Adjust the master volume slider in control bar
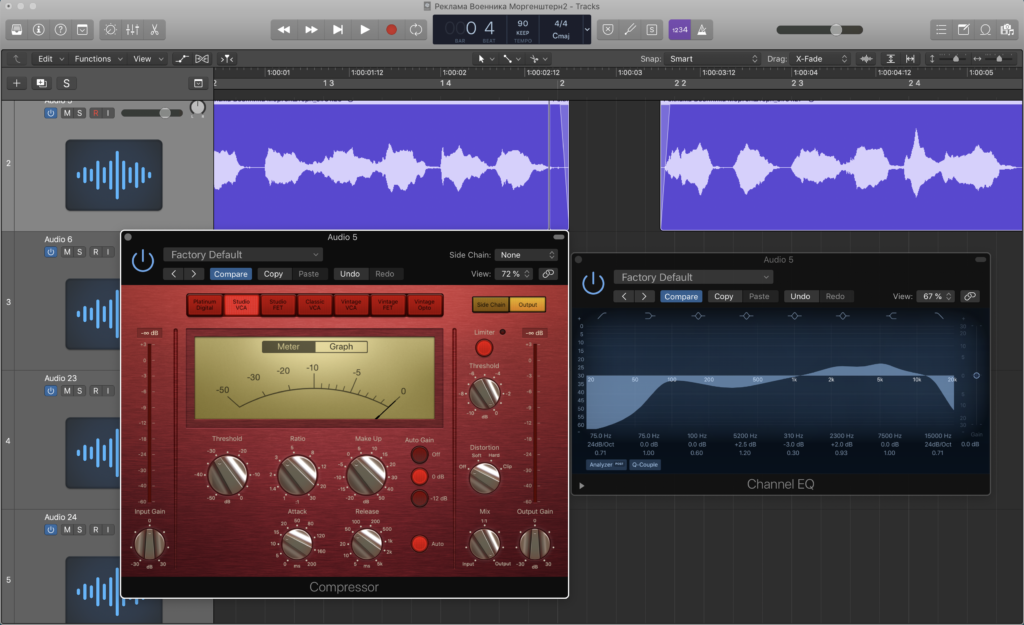The height and width of the screenshot is (625, 1024). 834,30
